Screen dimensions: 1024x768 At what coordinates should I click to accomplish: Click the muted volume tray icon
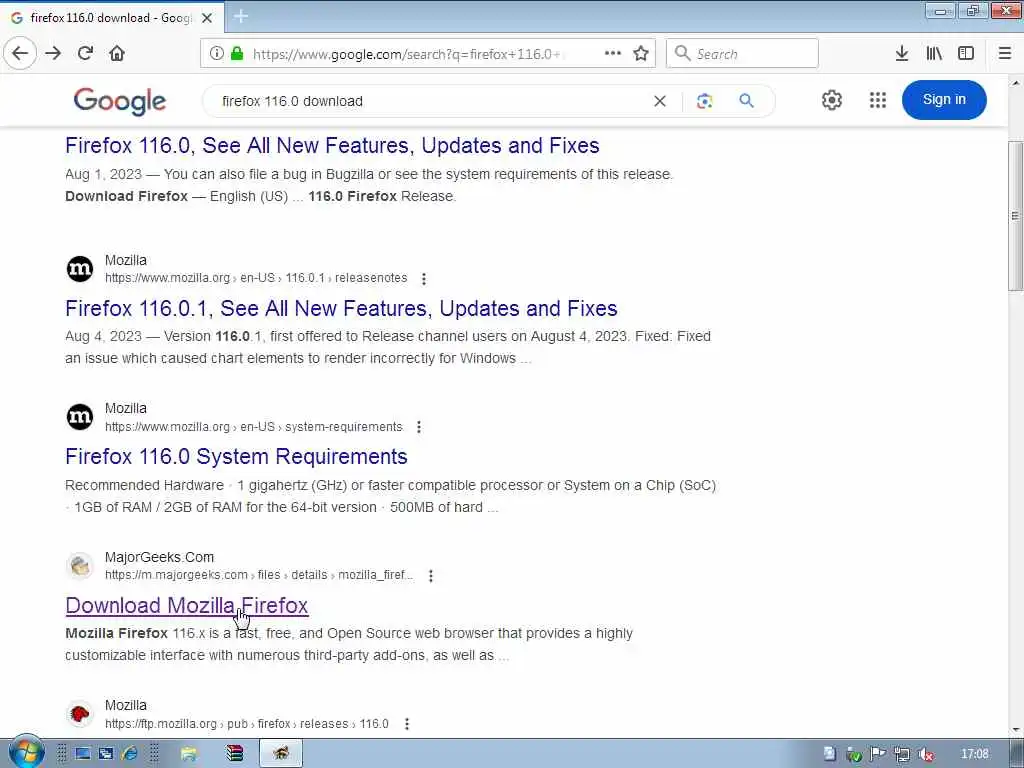tap(925, 754)
